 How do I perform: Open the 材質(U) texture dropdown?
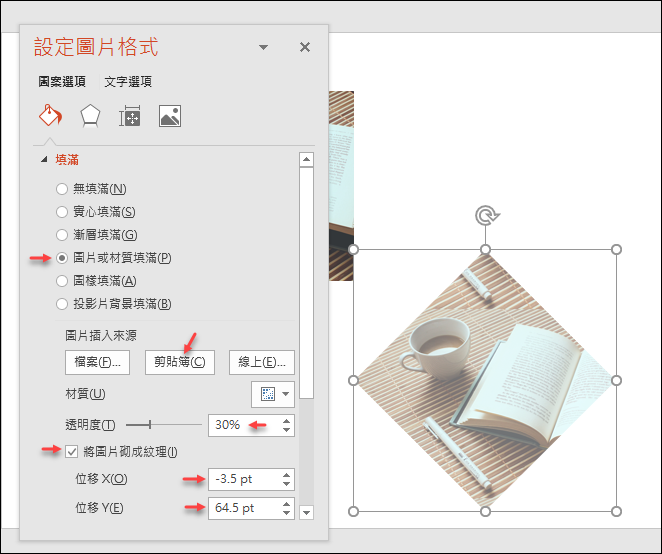coord(273,394)
